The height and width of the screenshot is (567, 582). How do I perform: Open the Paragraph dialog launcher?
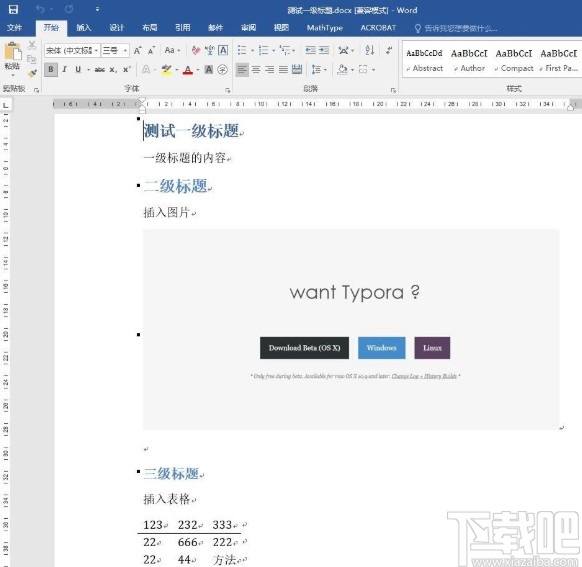coord(393,90)
